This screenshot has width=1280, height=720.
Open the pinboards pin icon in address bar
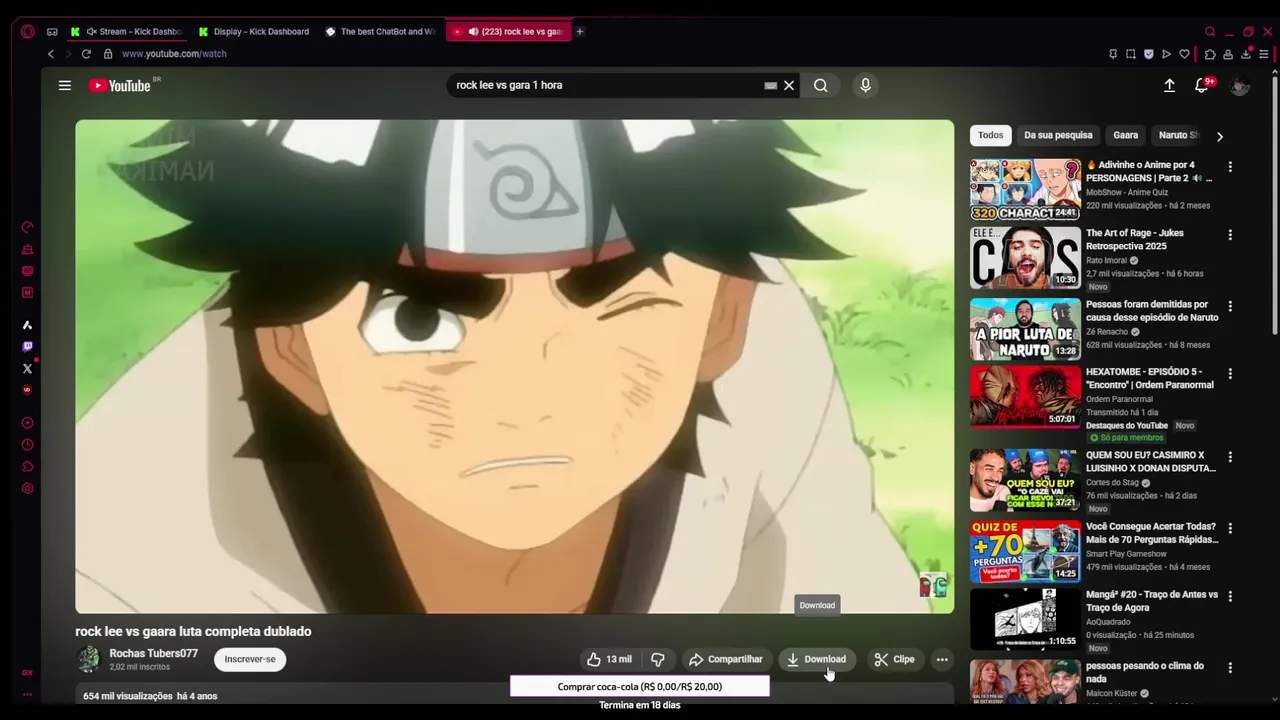(1113, 54)
